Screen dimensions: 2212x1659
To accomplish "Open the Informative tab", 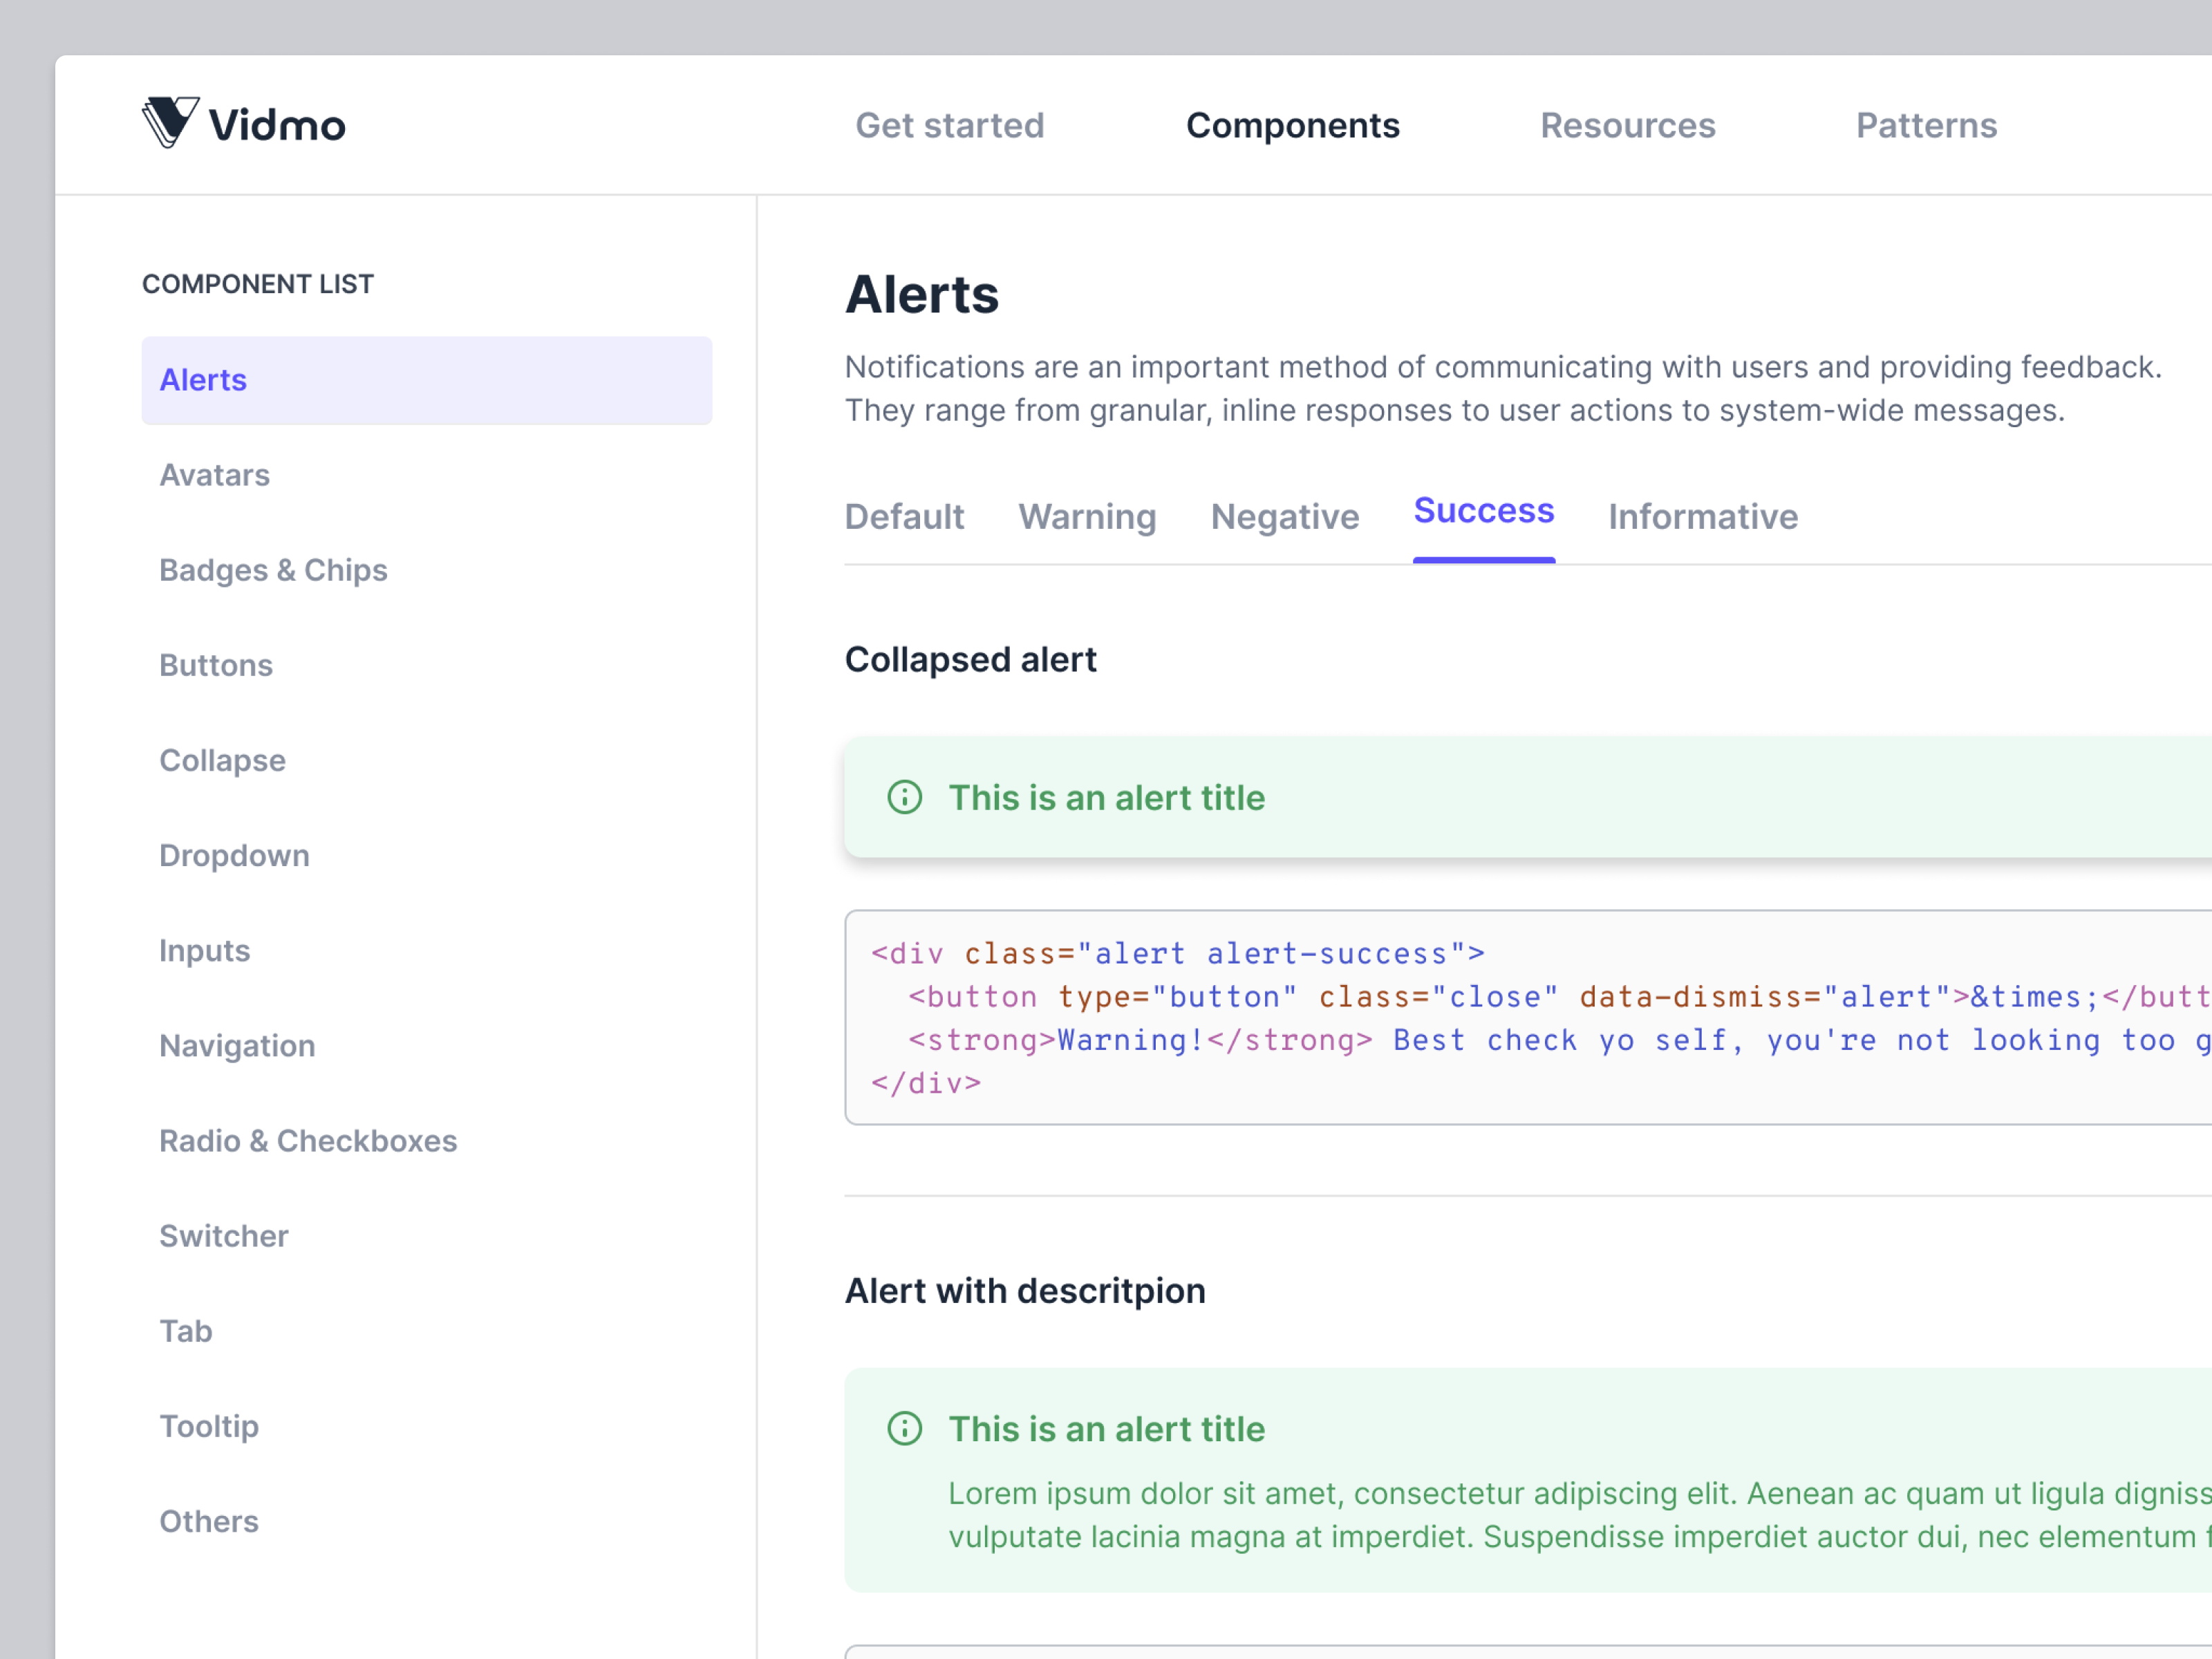I will (x=1702, y=517).
